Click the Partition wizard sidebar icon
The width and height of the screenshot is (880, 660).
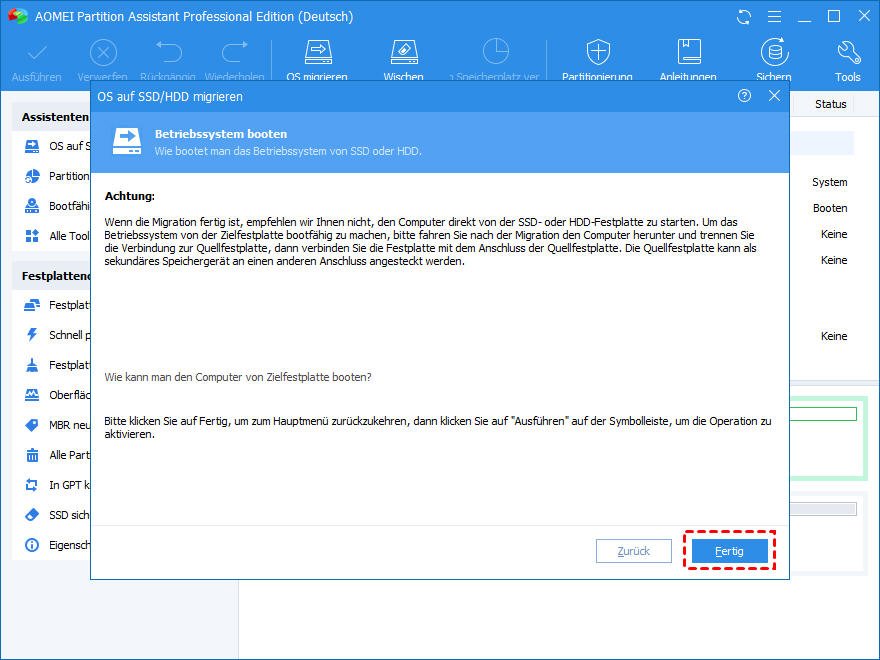(32, 176)
